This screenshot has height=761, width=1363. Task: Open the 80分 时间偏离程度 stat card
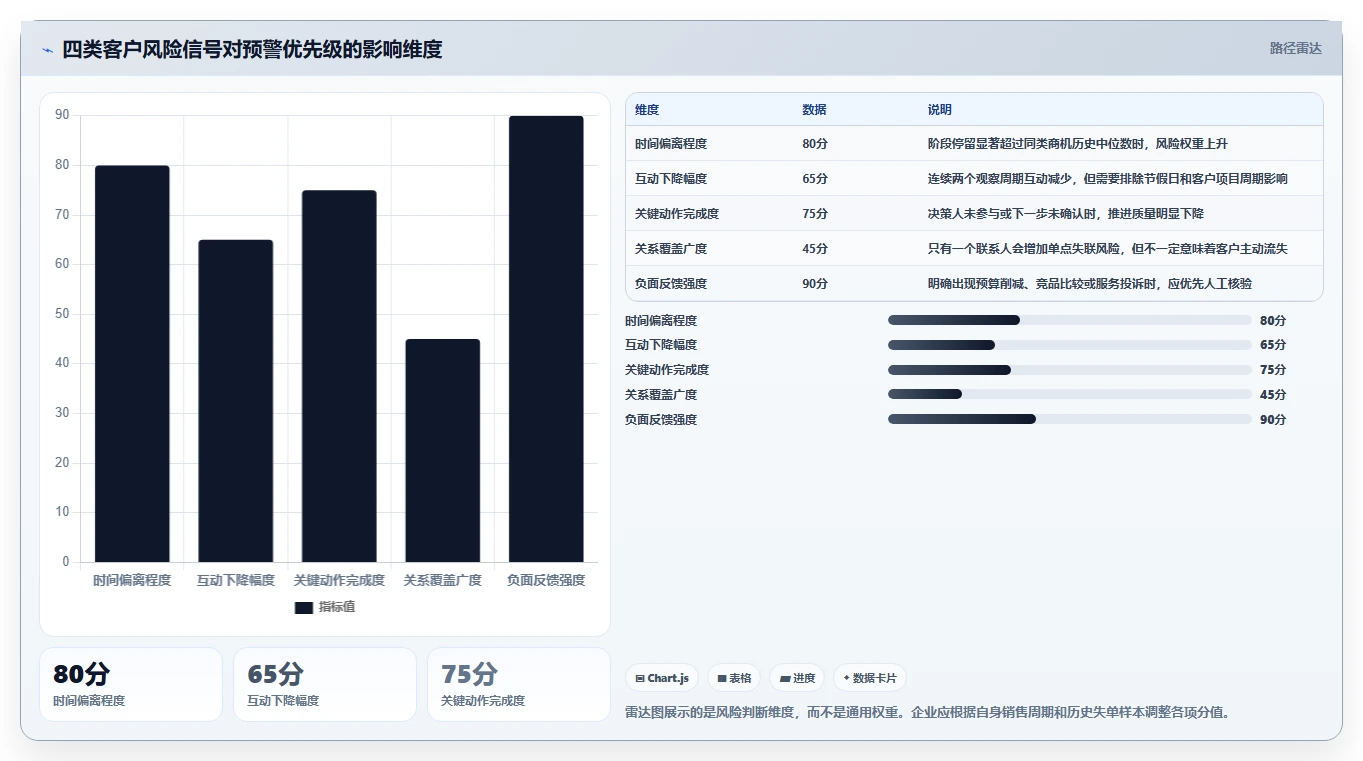(x=131, y=685)
